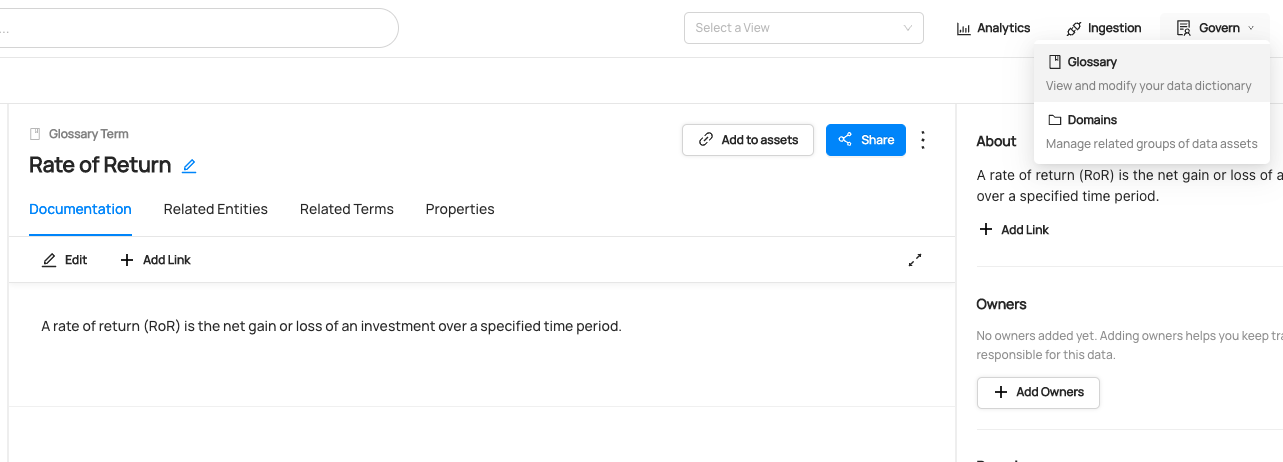Image resolution: width=1283 pixels, height=462 pixels.
Task: Click Edit in the documentation toolbar
Action: [65, 260]
